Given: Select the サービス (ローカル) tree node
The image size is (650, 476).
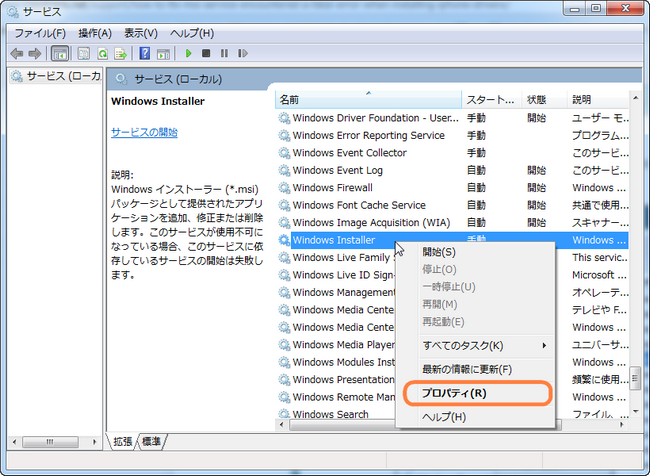Looking at the screenshot, I should point(56,76).
